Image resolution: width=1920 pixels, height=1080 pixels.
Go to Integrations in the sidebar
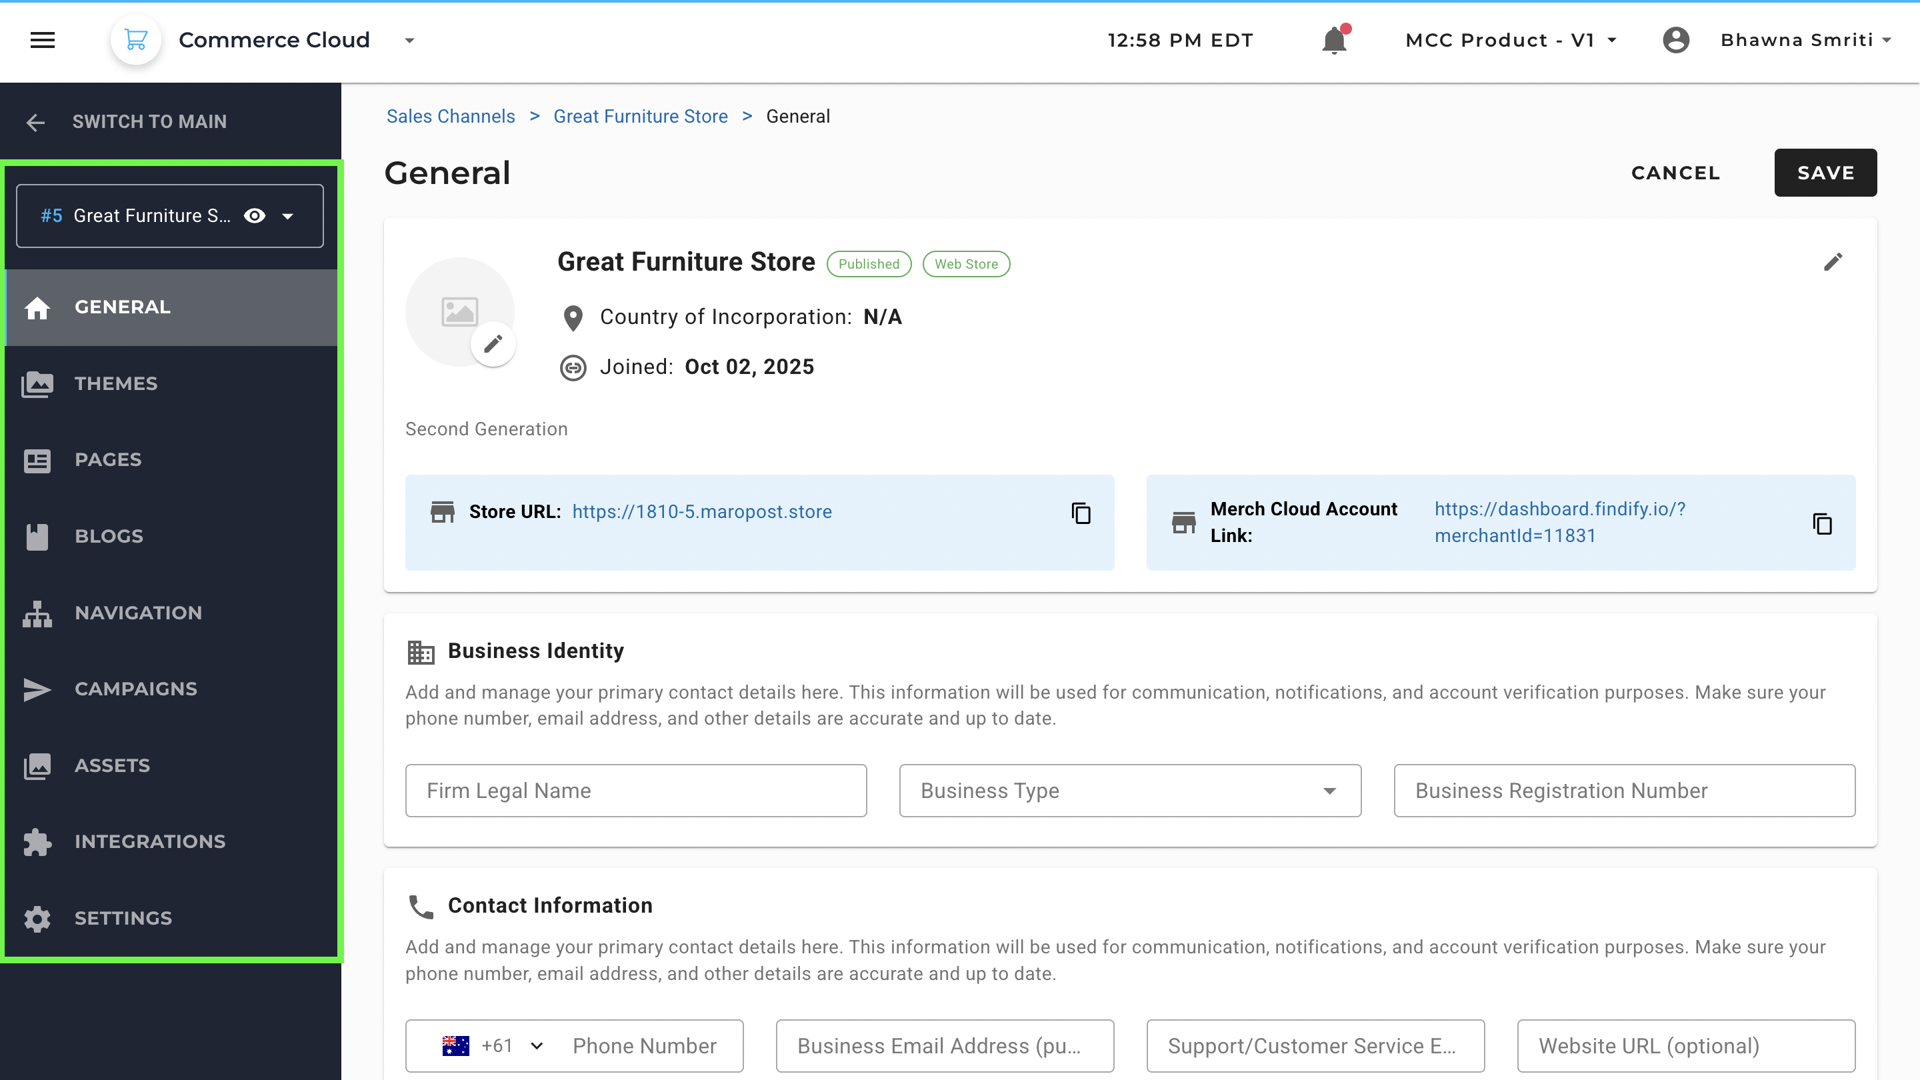click(150, 842)
